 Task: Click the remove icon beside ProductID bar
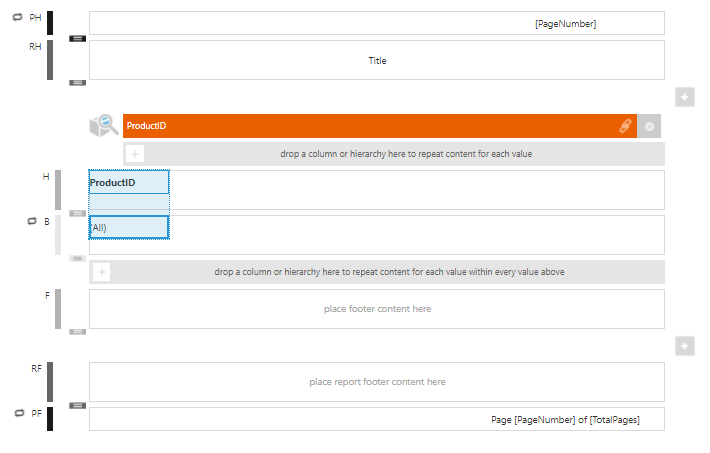tap(649, 126)
